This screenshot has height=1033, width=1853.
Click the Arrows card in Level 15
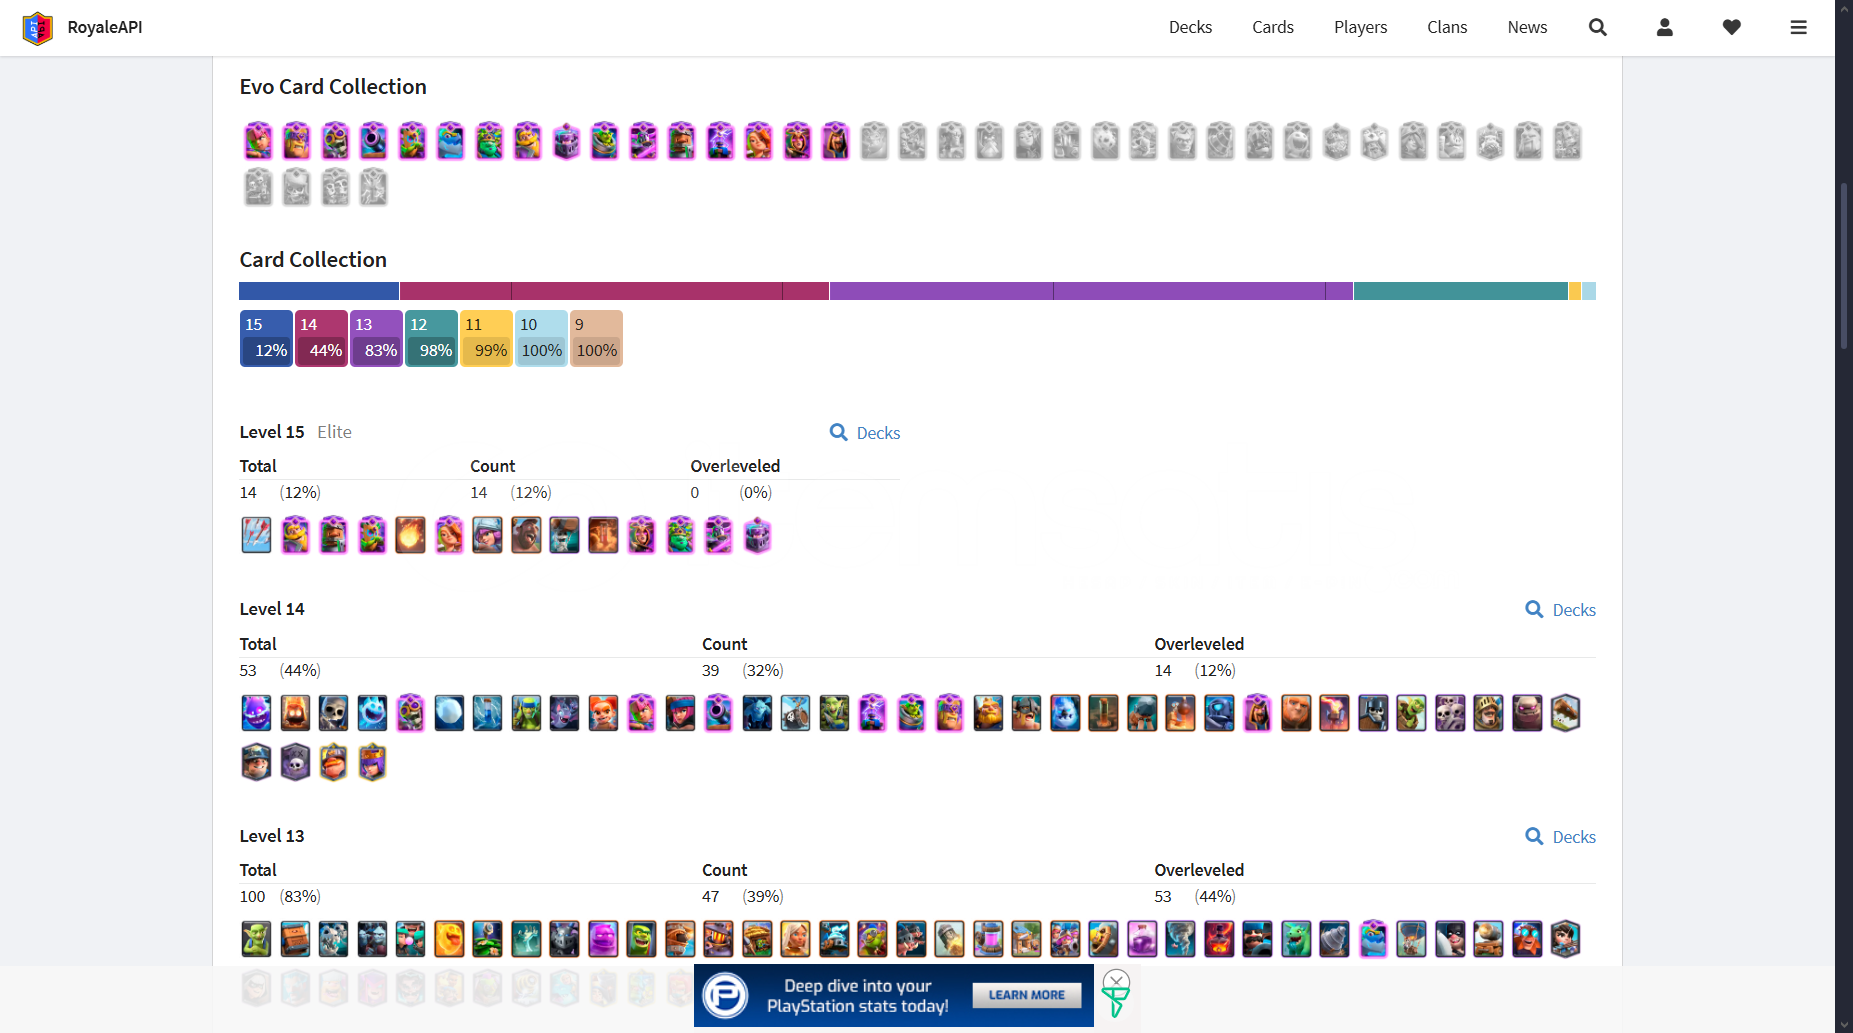[256, 535]
